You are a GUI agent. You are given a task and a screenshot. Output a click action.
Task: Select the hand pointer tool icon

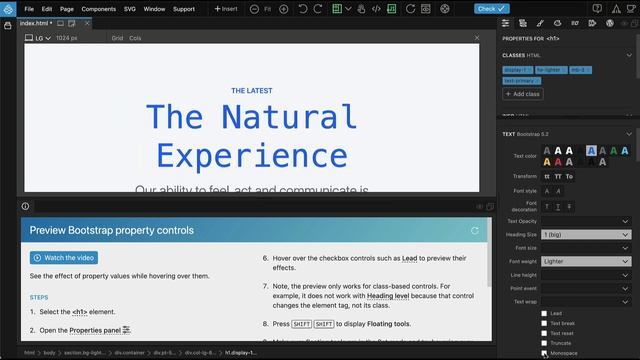coord(361,9)
